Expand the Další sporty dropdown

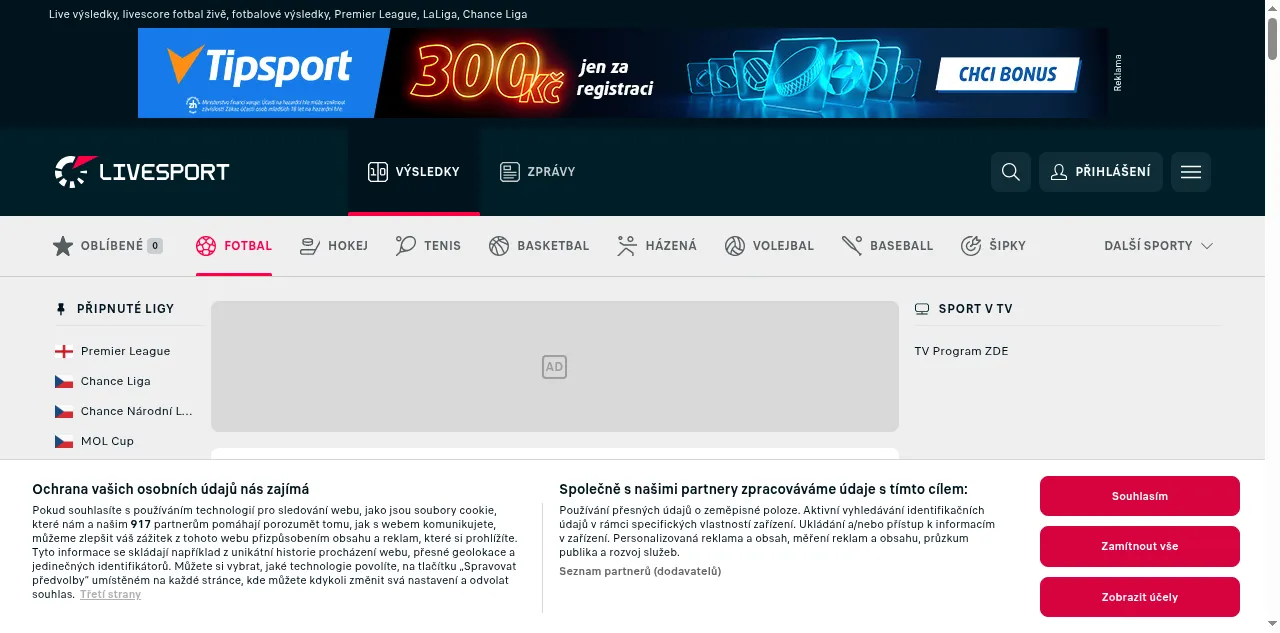[x=1159, y=246]
